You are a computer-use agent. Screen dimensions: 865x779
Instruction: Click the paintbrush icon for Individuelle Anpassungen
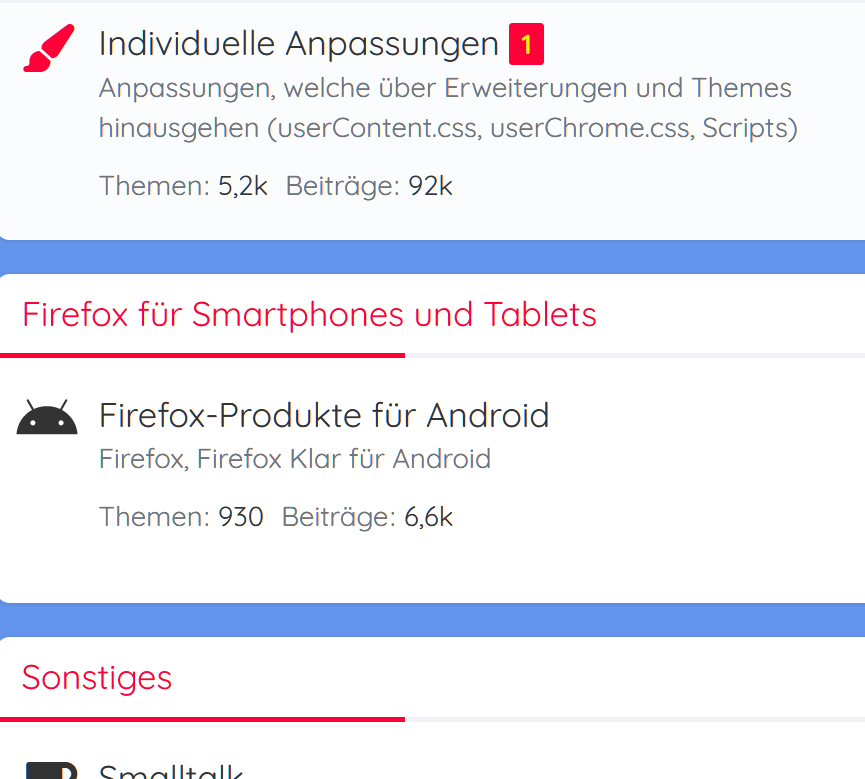click(48, 48)
